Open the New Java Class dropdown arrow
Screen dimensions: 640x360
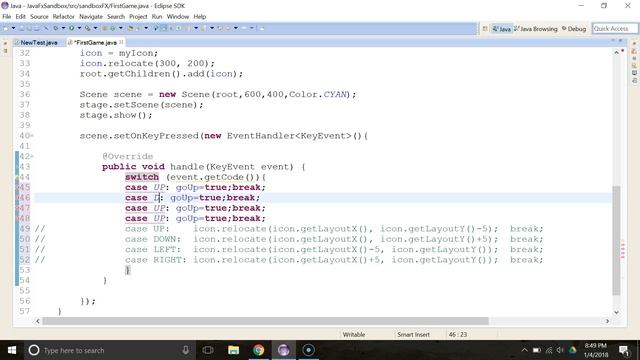(121, 28)
